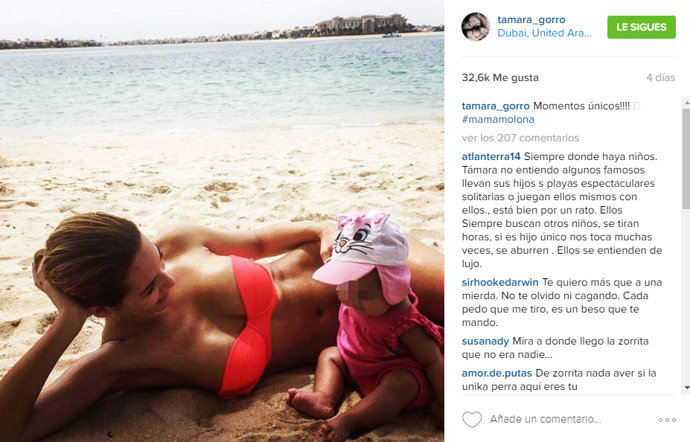Click the scrollbar up arrow in comments
The image size is (690, 442).
[x=686, y=102]
